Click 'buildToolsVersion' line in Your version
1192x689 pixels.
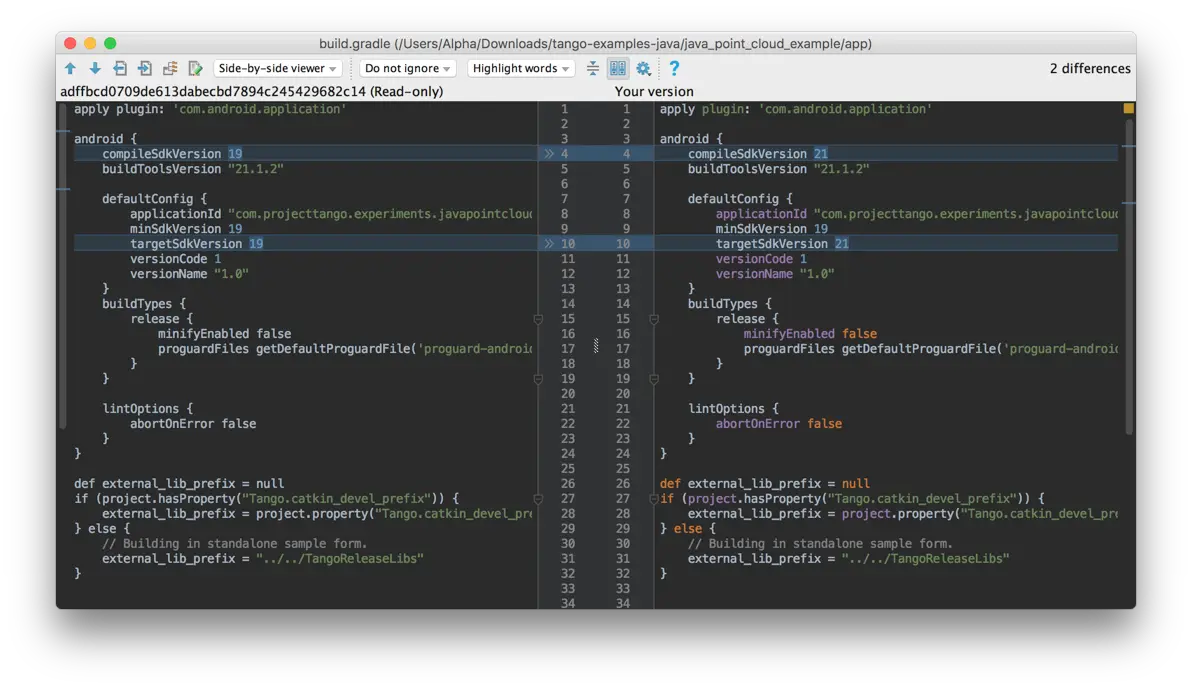[778, 169]
